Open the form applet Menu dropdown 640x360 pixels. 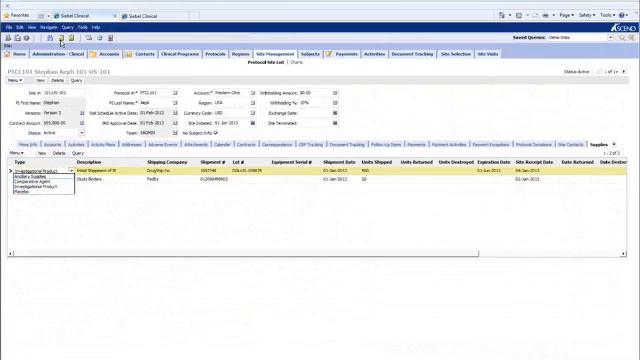tap(15, 80)
